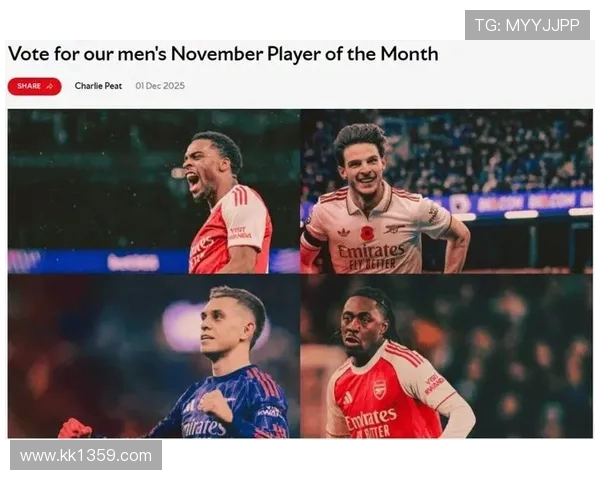Select the long-sleeved red kit player photo
This screenshot has height=480, width=600.
[447, 356]
